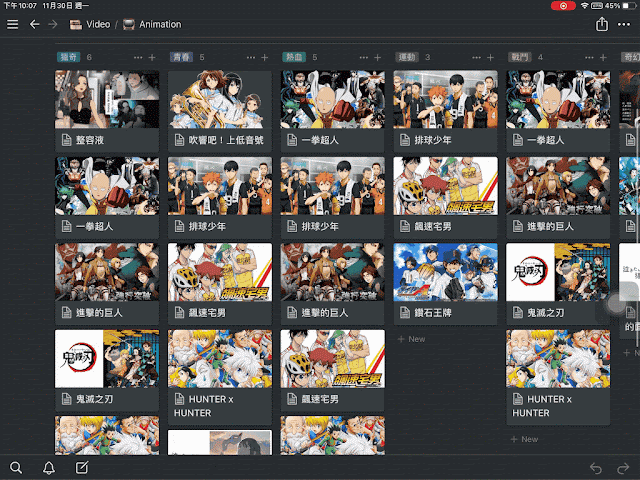Tap the share icon in top bar

tap(602, 24)
